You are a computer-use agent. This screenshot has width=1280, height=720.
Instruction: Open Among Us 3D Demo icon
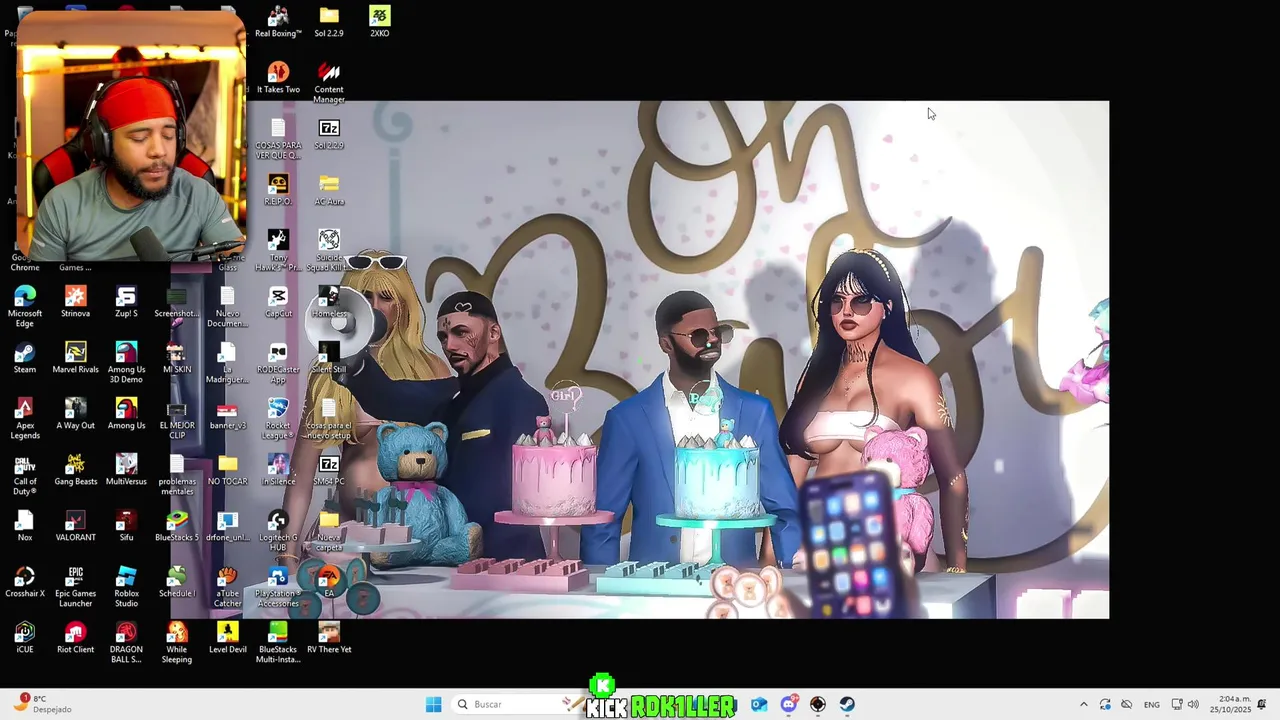coord(126,362)
